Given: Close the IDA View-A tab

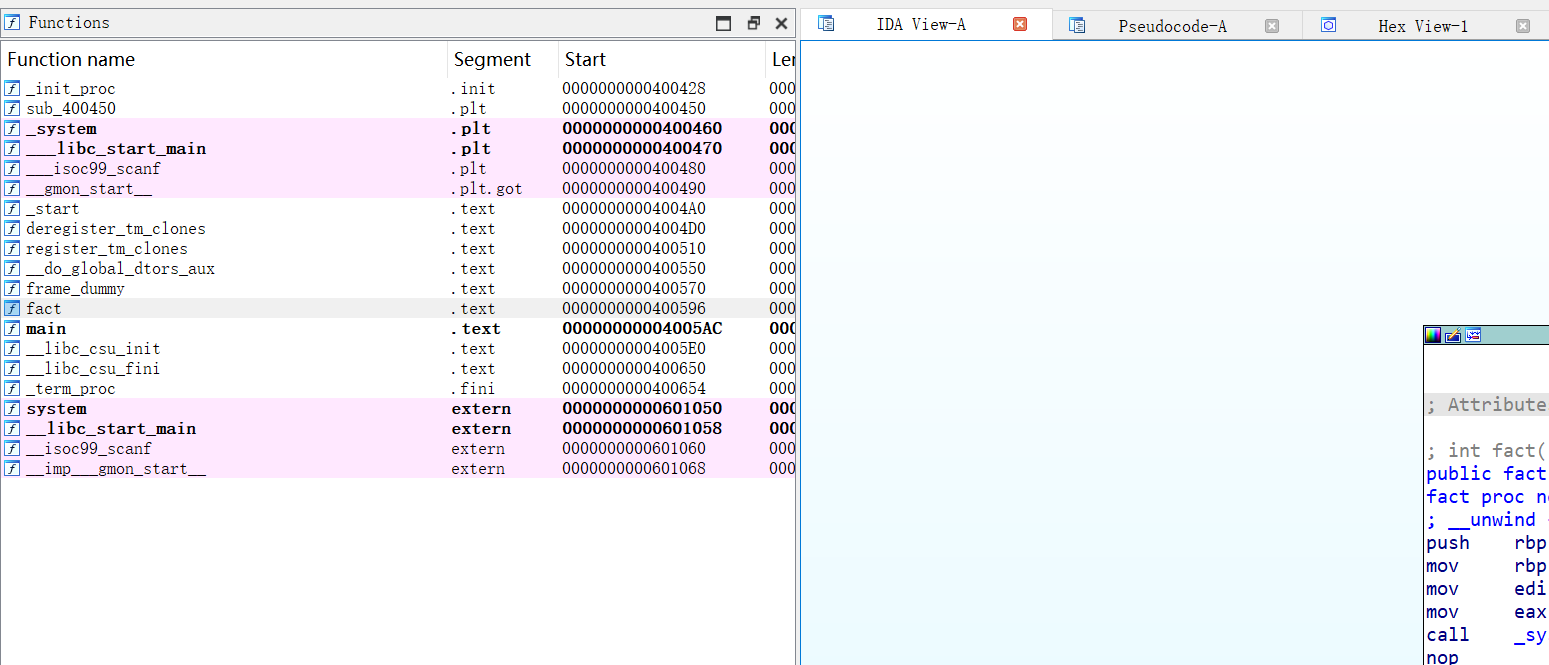Looking at the screenshot, I should 1020,25.
